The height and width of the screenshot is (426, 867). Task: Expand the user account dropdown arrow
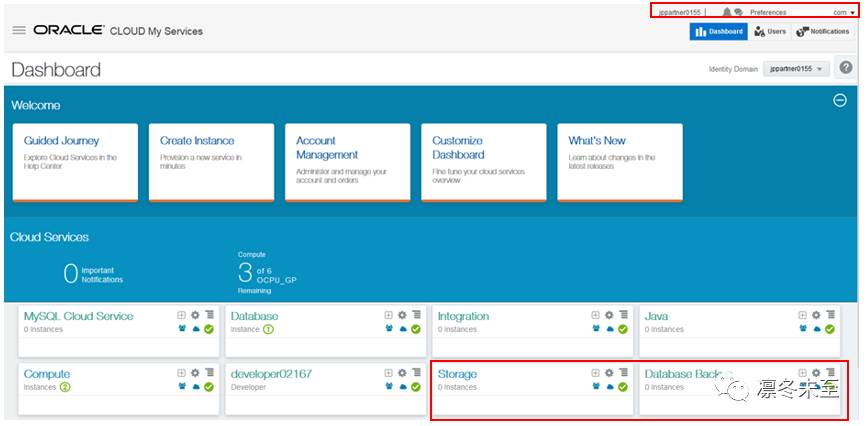(853, 13)
